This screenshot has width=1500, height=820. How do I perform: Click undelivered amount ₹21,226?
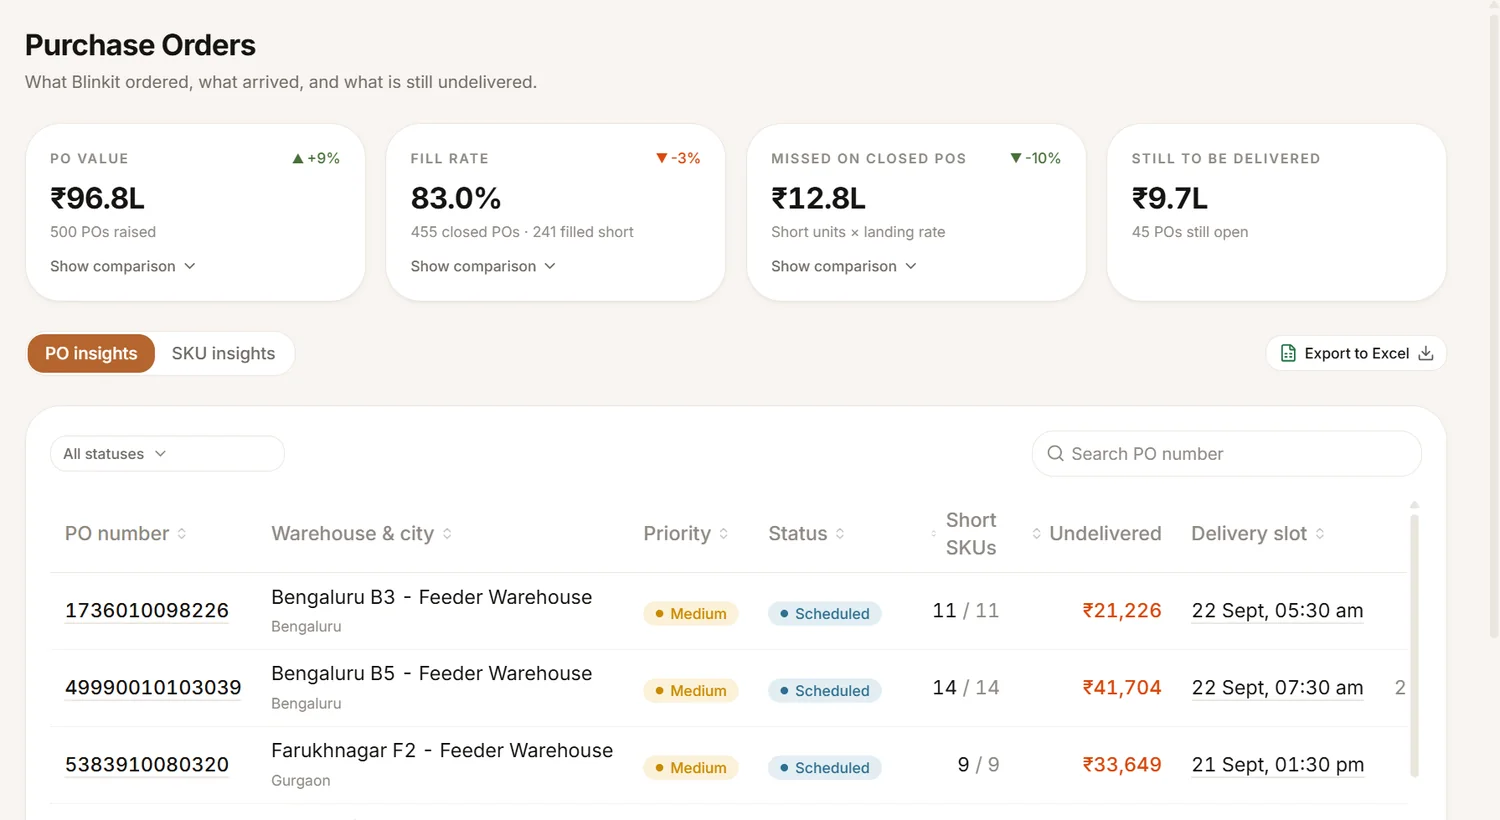(1121, 611)
